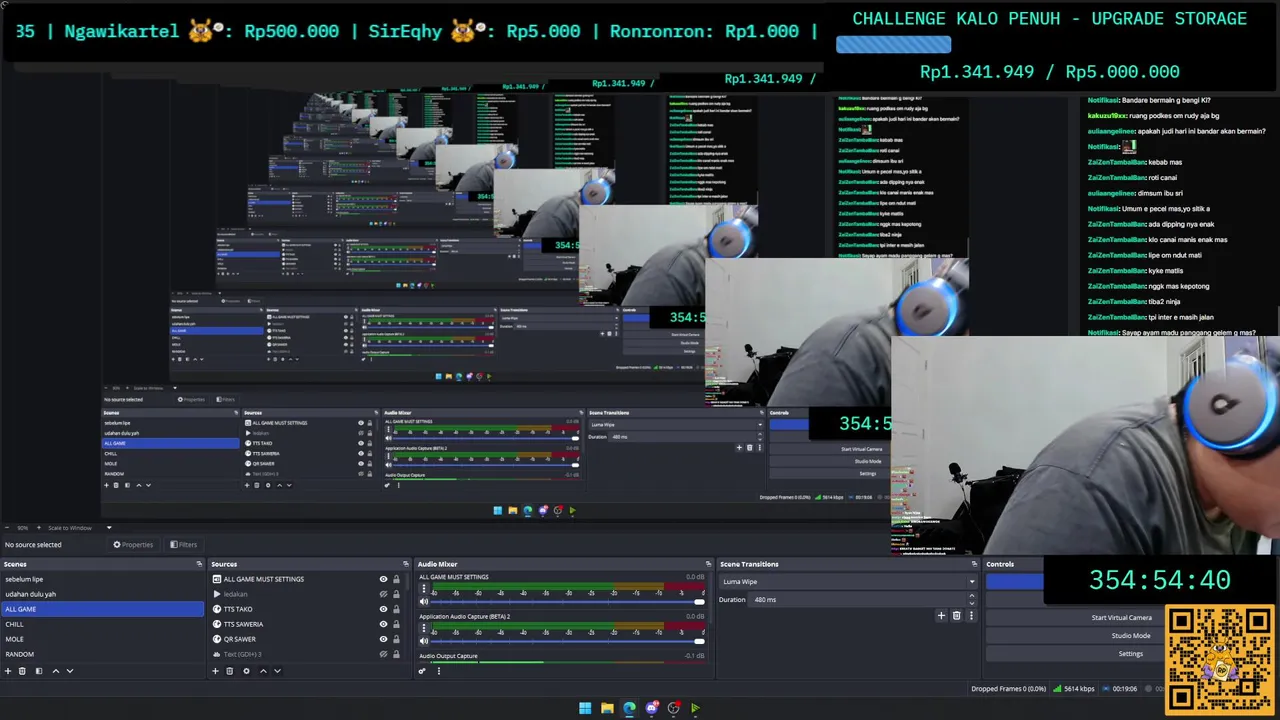
Task: Decrease the transition duration with down arrow
Action: click(x=972, y=602)
